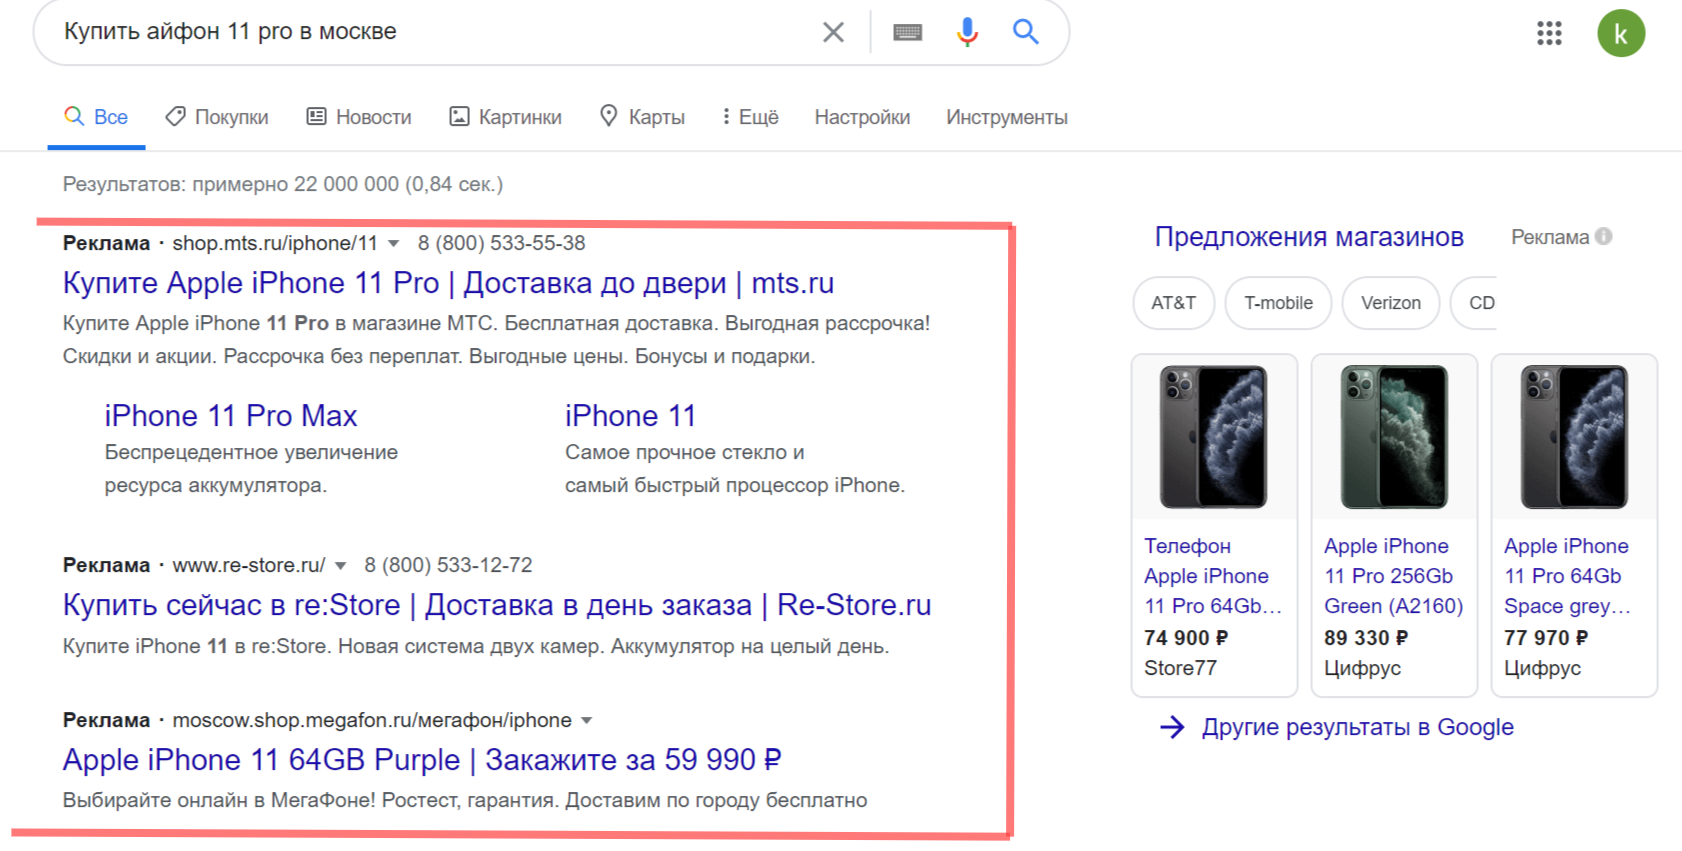Viewport: 1682px width, 851px height.
Task: Select the Все tab
Action: [96, 117]
